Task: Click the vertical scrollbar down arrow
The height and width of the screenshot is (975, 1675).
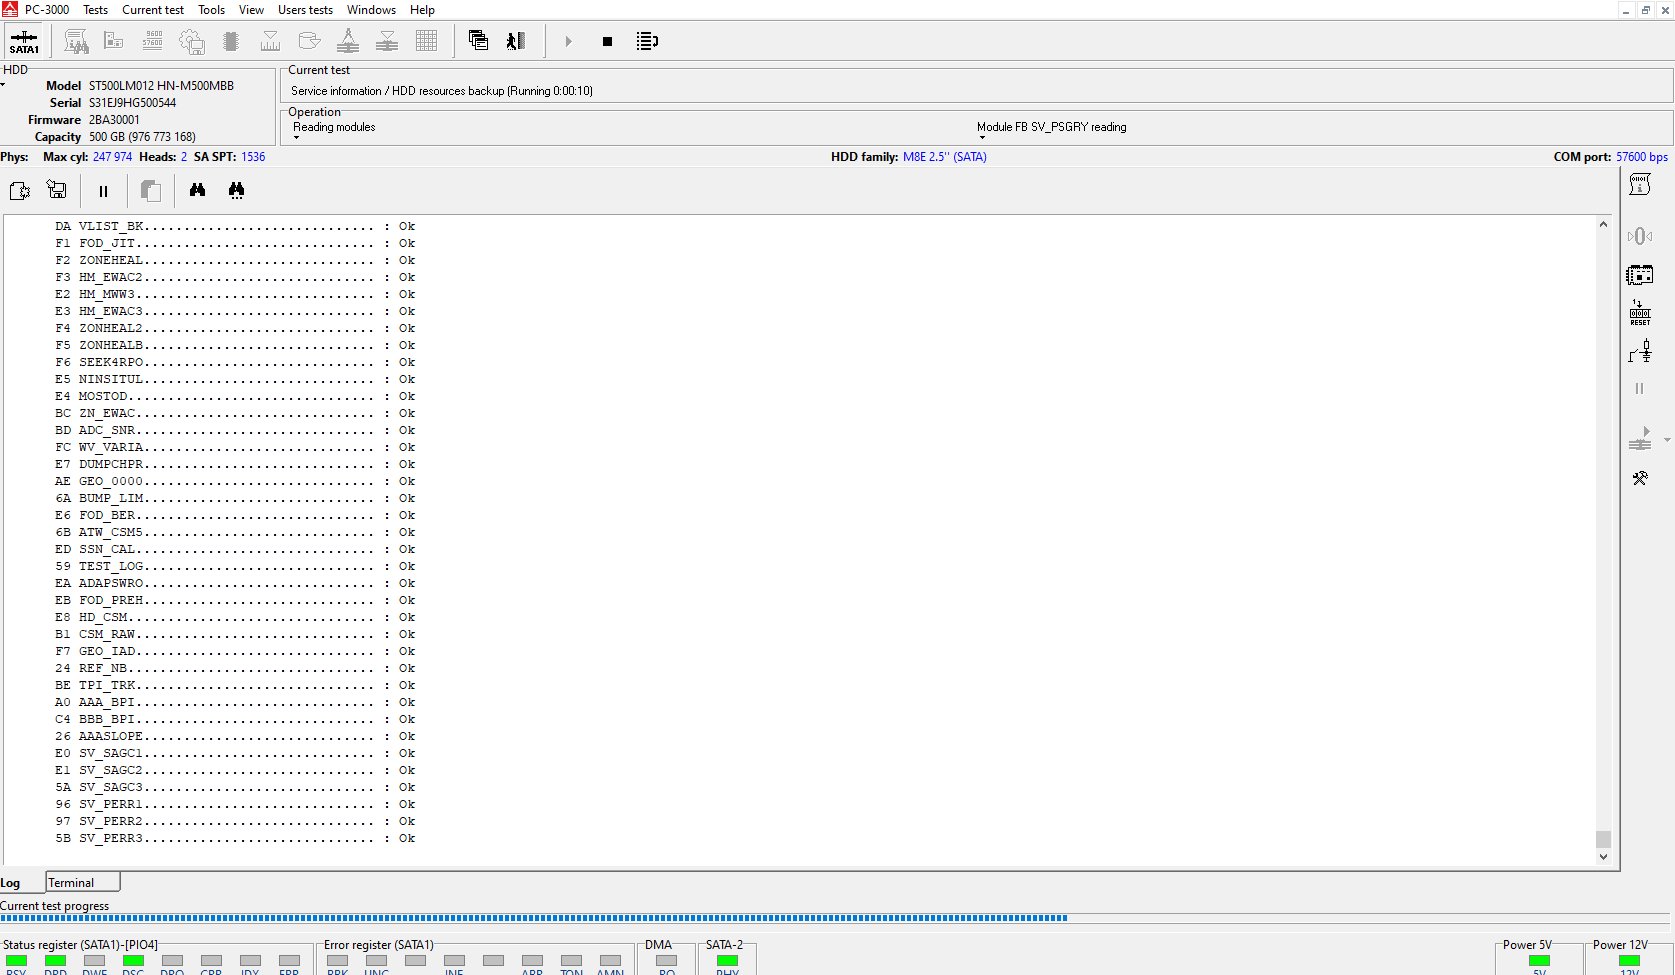Action: tap(1603, 857)
